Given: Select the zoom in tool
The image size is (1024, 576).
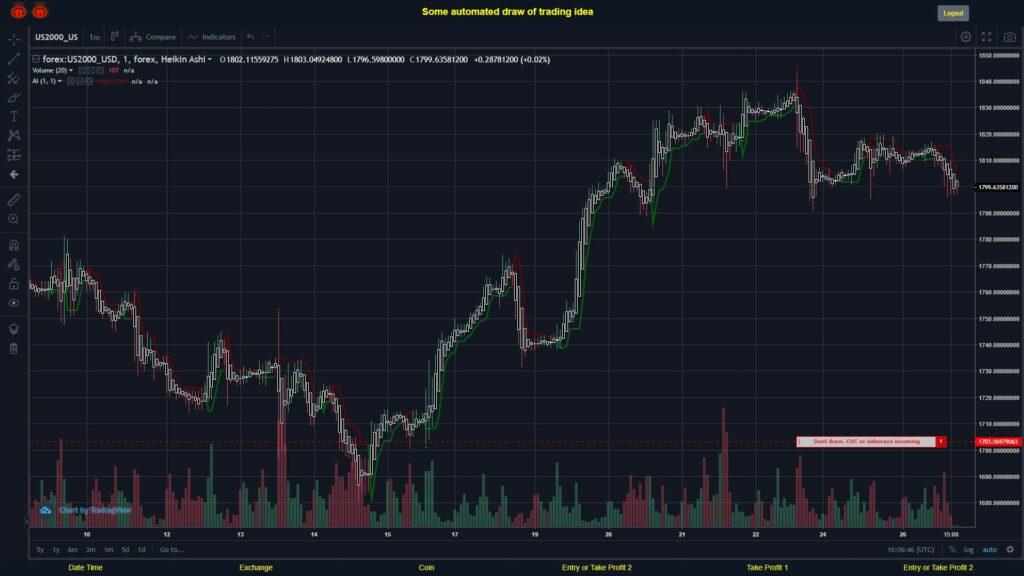Looking at the screenshot, I should pos(14,219).
